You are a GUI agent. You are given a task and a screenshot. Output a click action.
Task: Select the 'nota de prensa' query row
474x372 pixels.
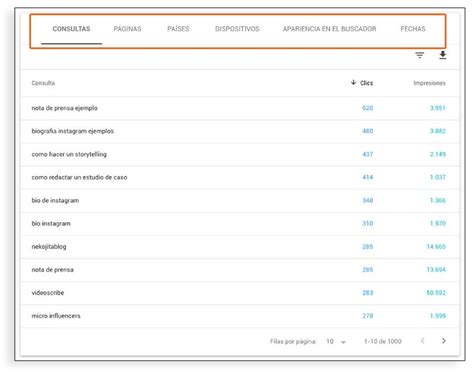tap(240, 270)
